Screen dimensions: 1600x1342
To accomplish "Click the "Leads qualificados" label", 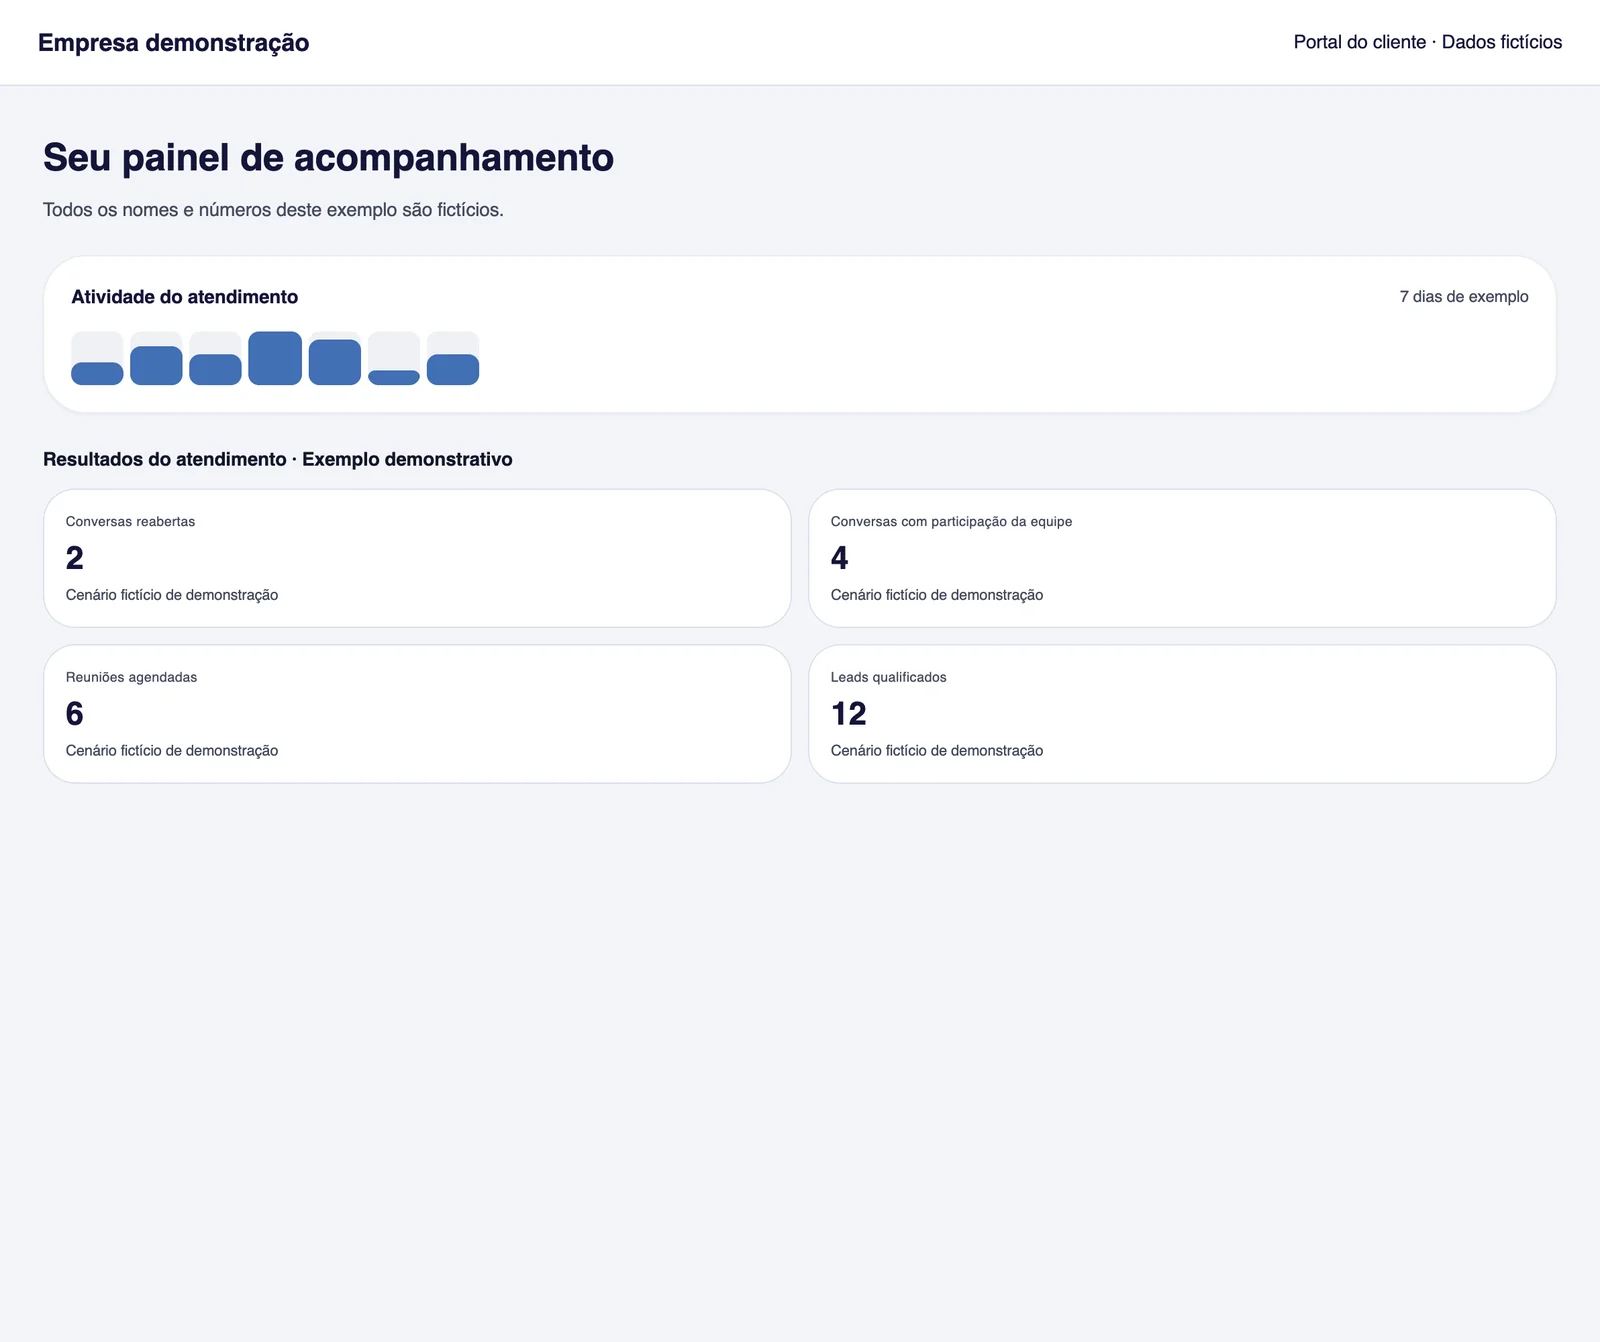I will pos(888,678).
